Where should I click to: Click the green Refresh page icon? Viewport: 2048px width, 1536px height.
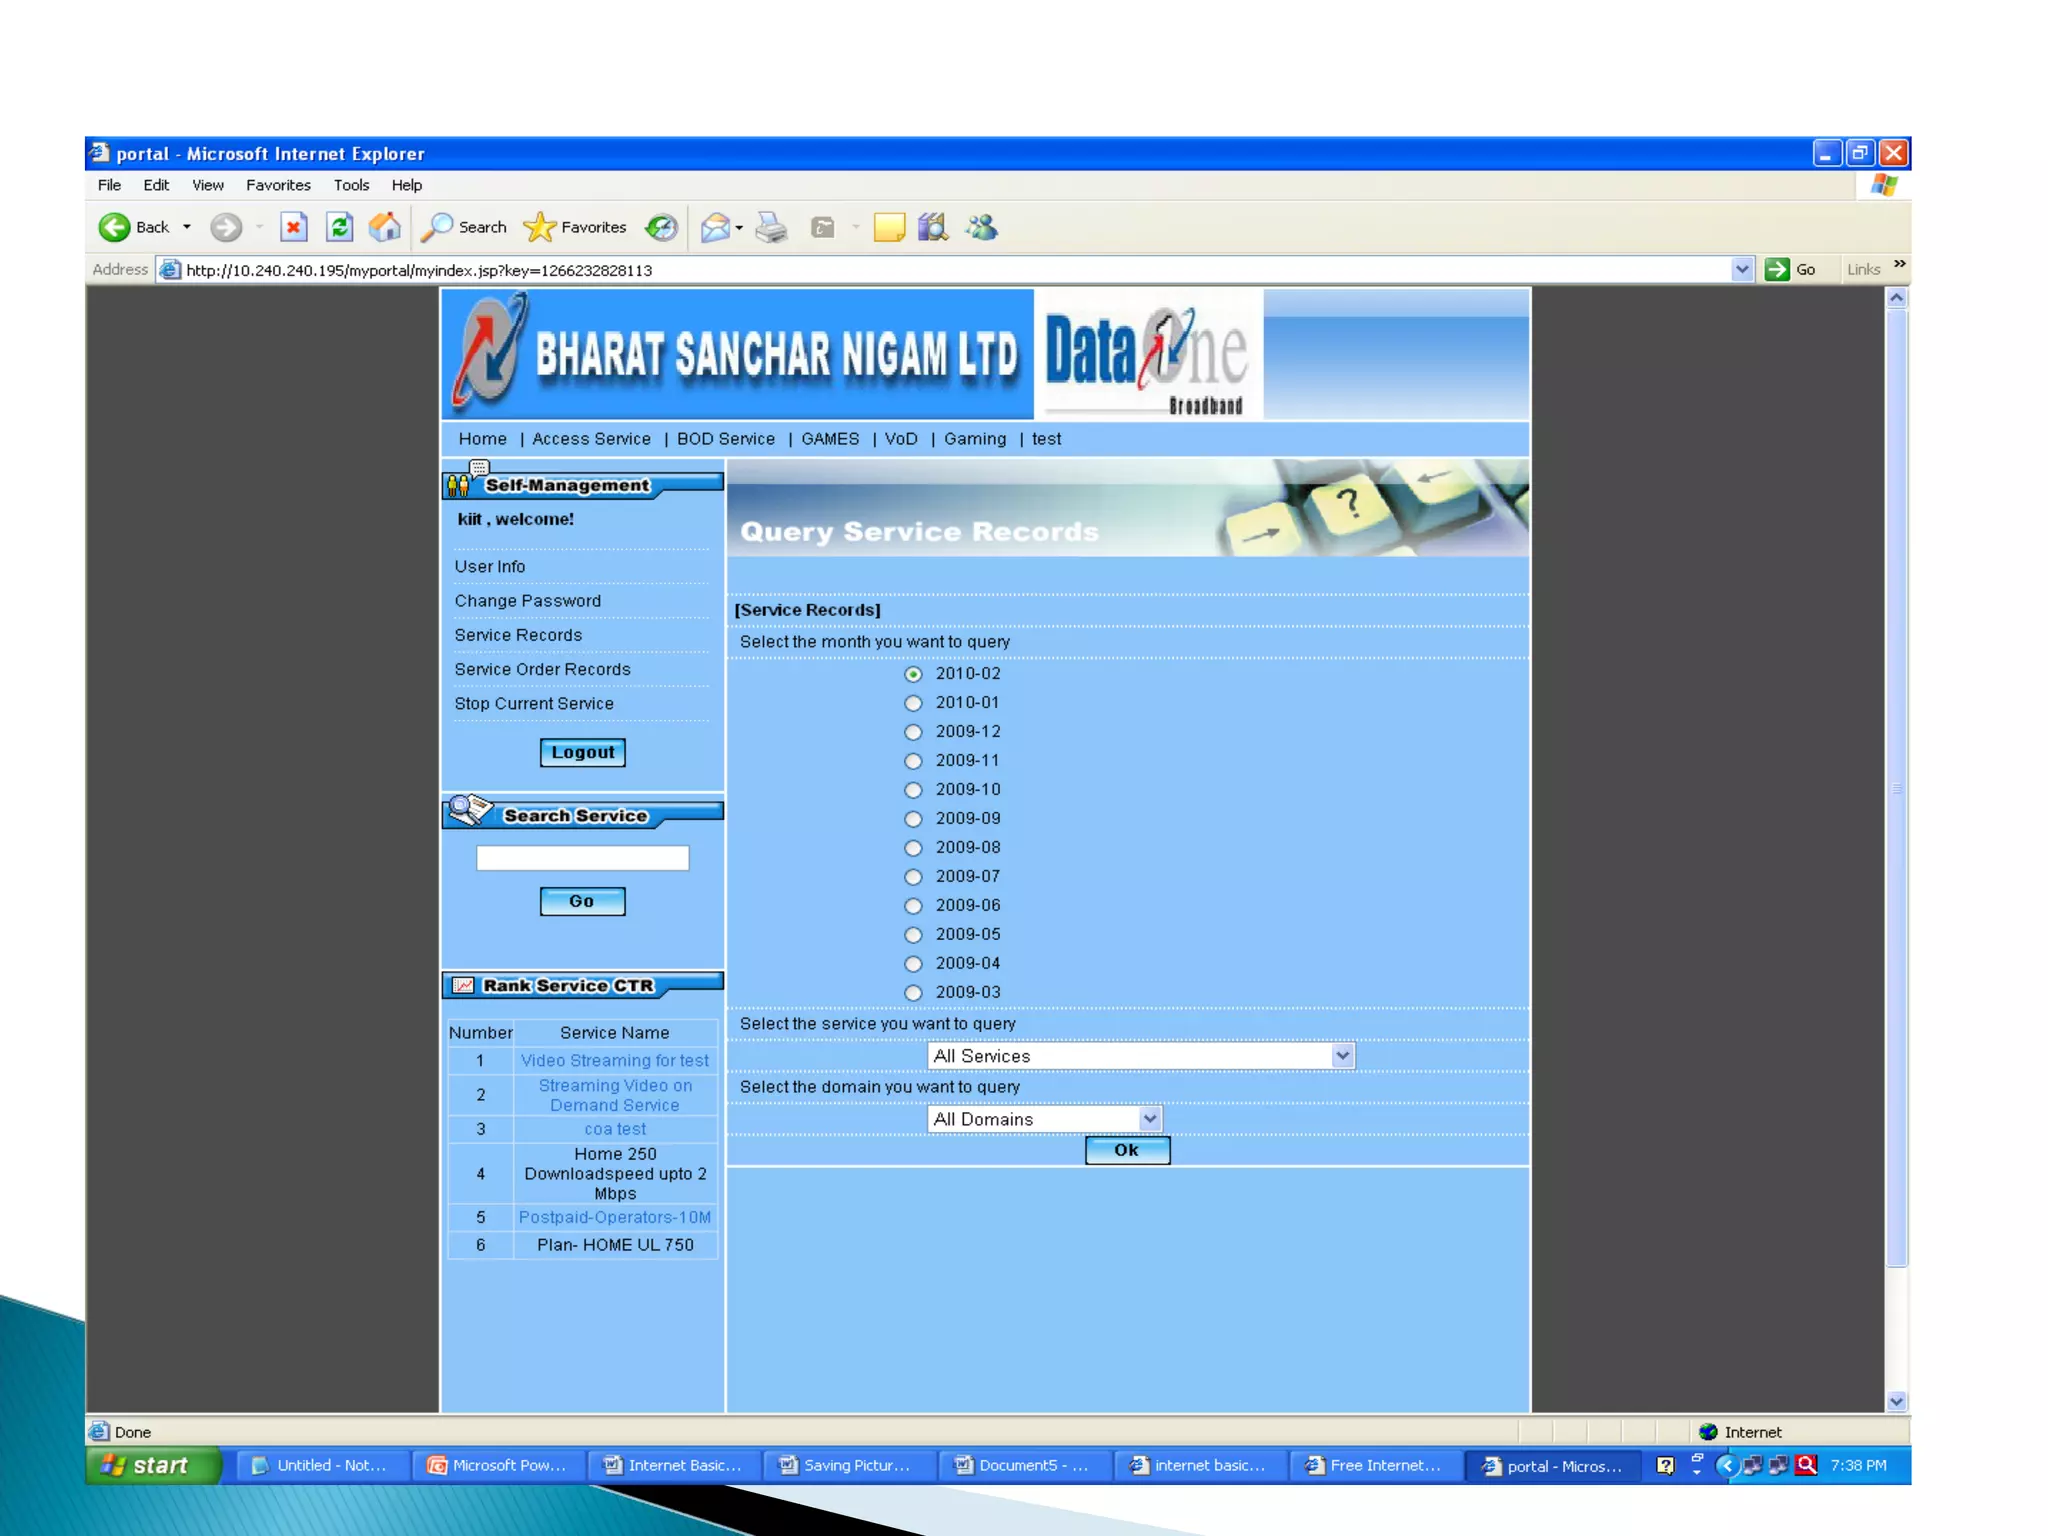click(x=340, y=227)
